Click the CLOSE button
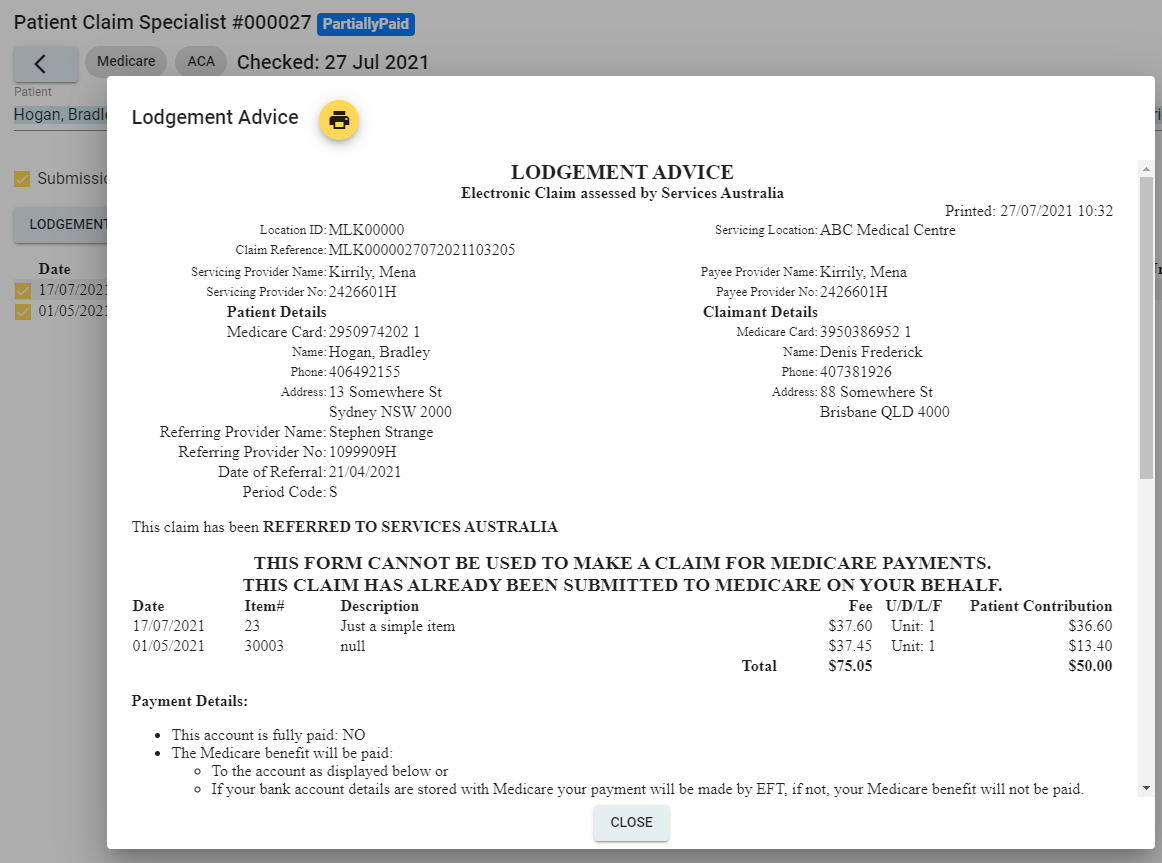The width and height of the screenshot is (1162, 863). pos(631,822)
